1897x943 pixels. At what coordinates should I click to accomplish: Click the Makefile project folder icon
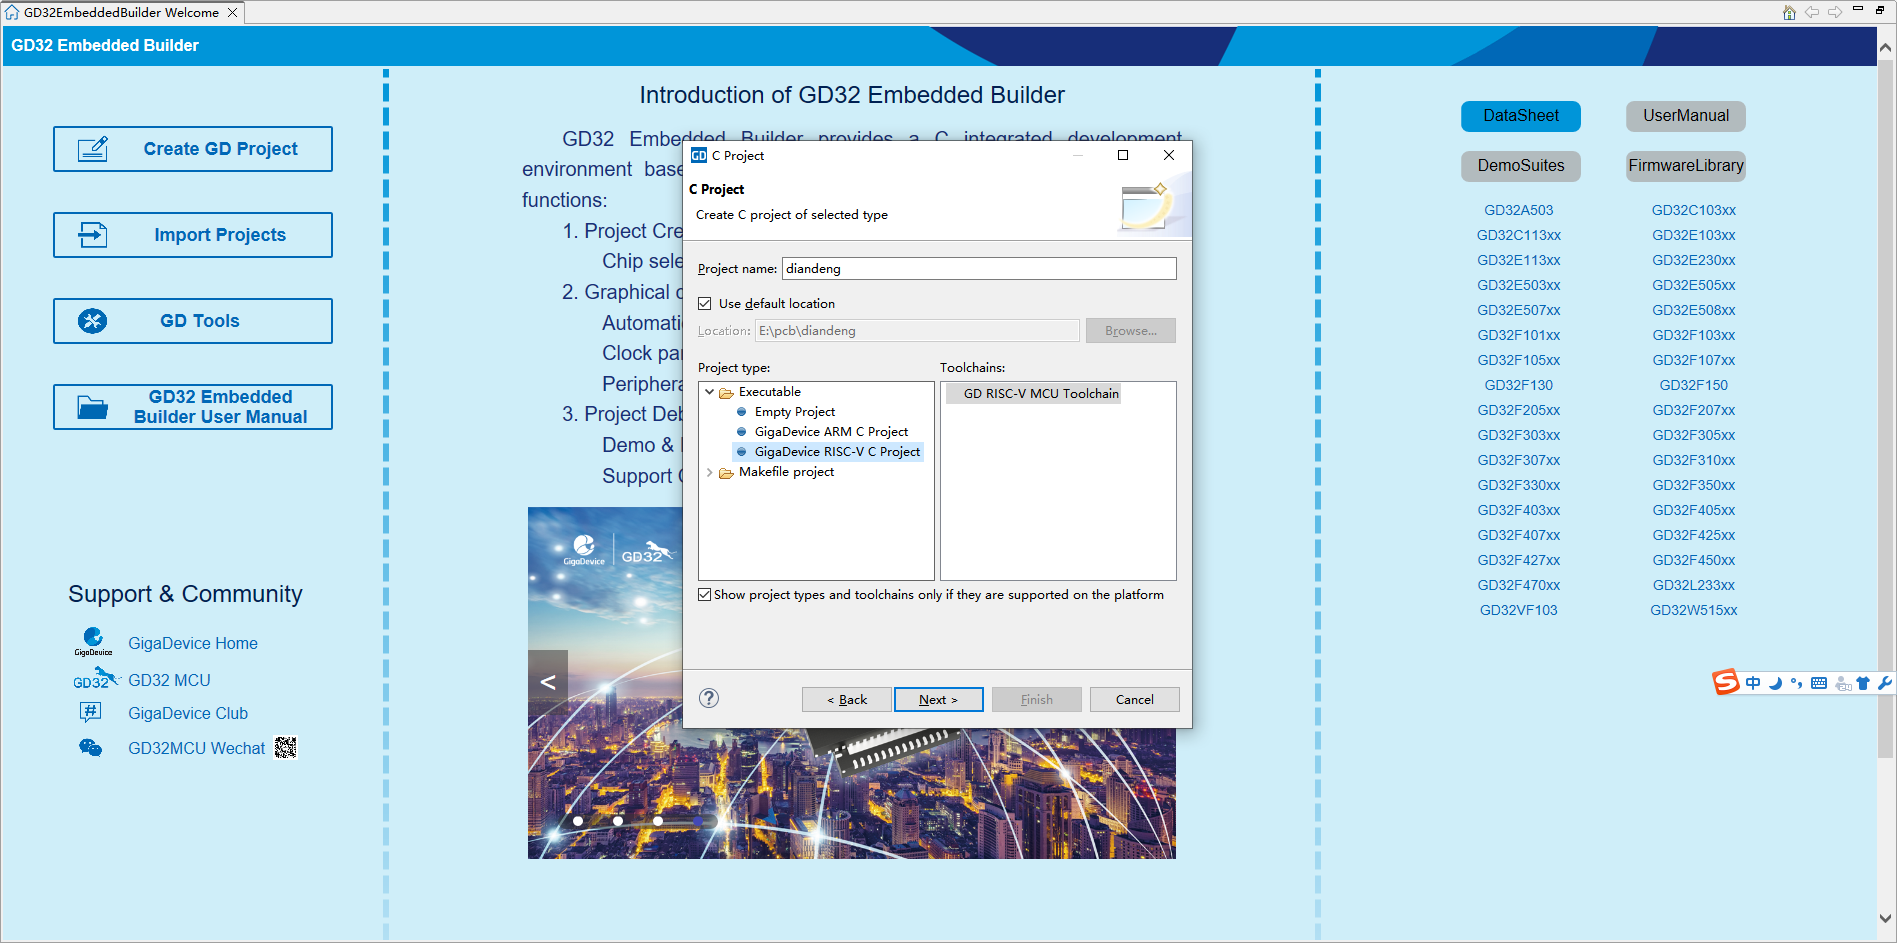(x=726, y=472)
